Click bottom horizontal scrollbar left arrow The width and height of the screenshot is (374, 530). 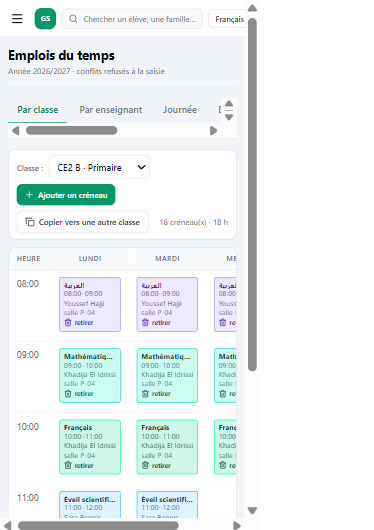[x=7, y=526]
